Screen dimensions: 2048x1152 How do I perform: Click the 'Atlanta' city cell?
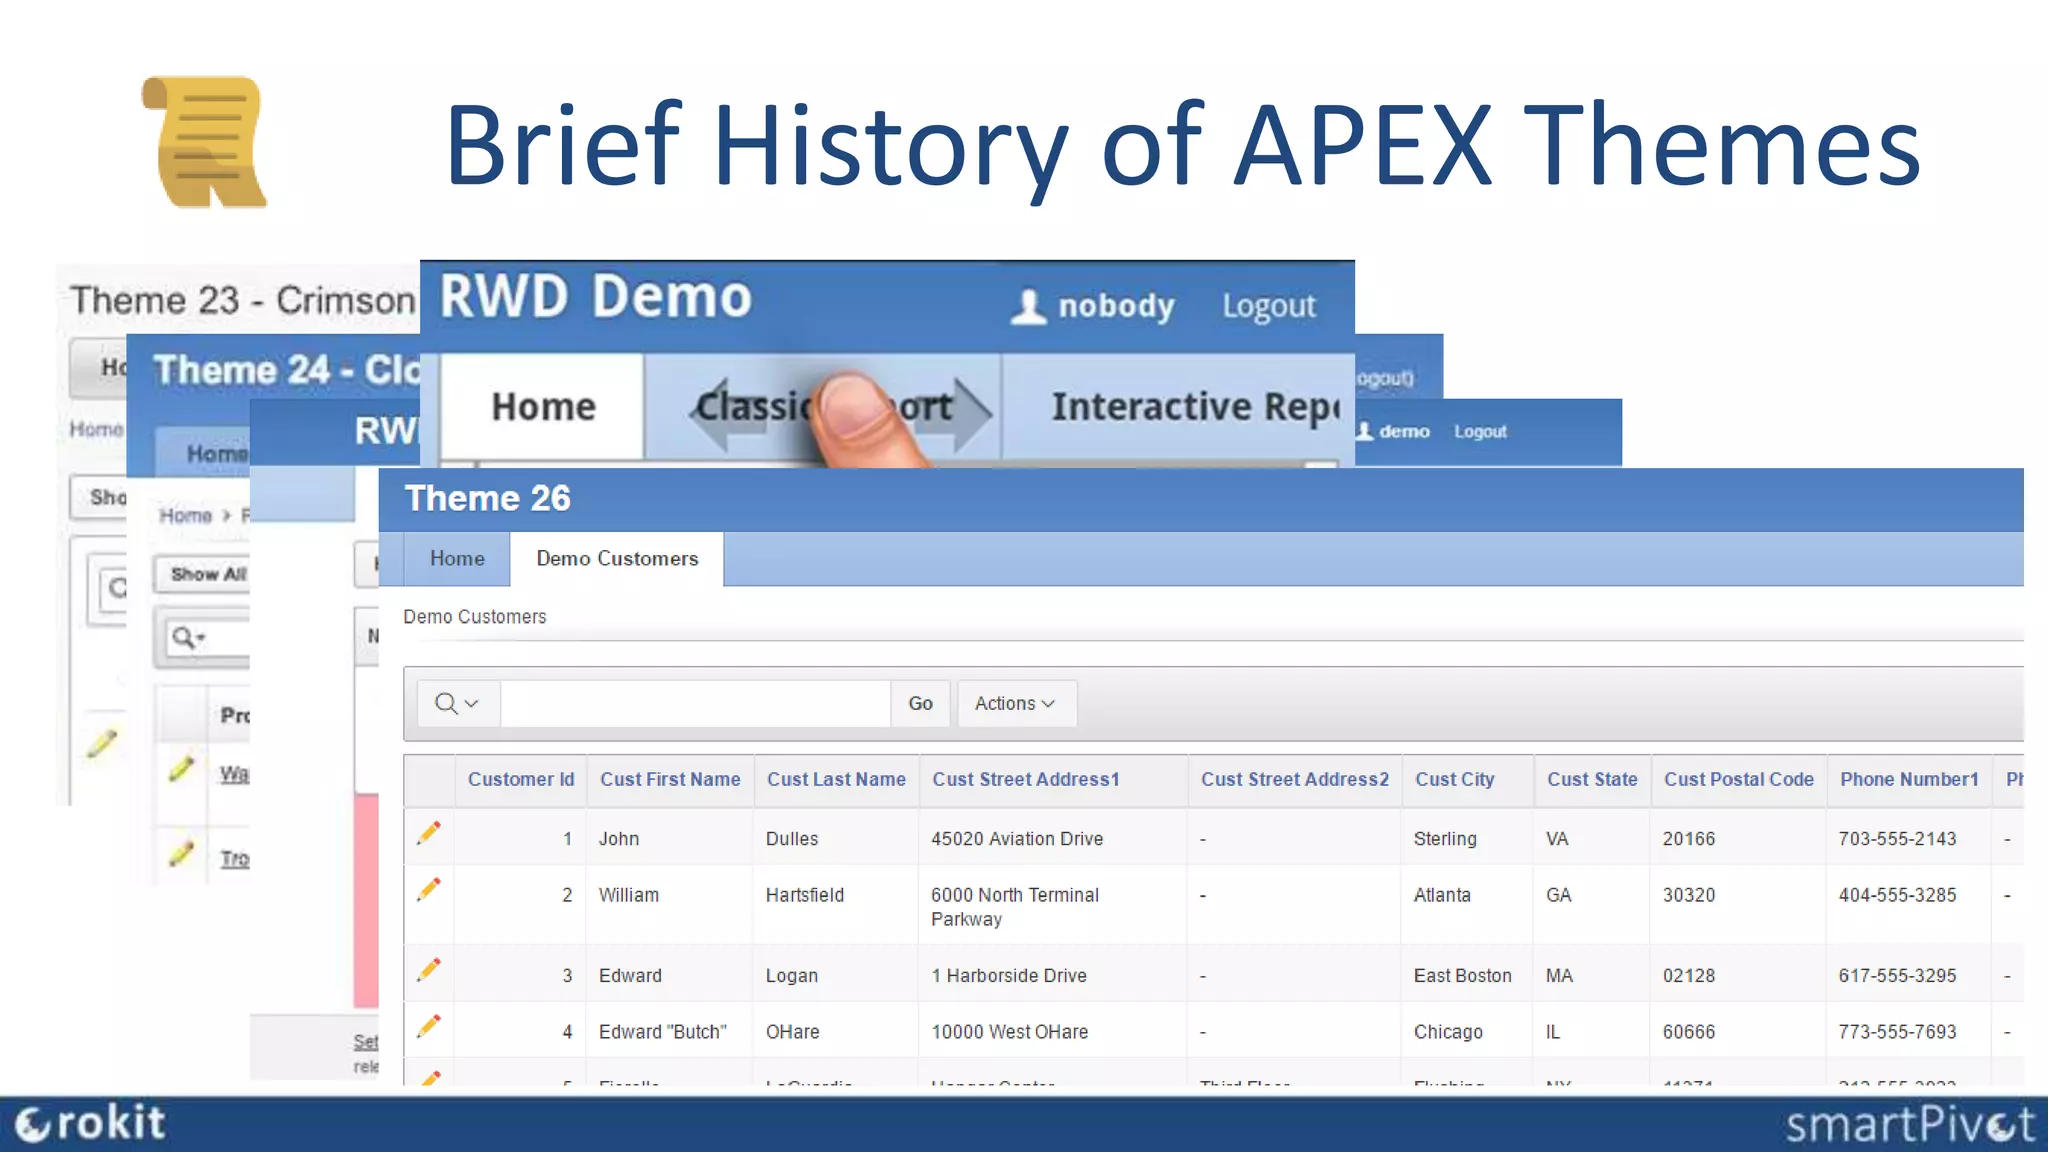pyautogui.click(x=1442, y=895)
